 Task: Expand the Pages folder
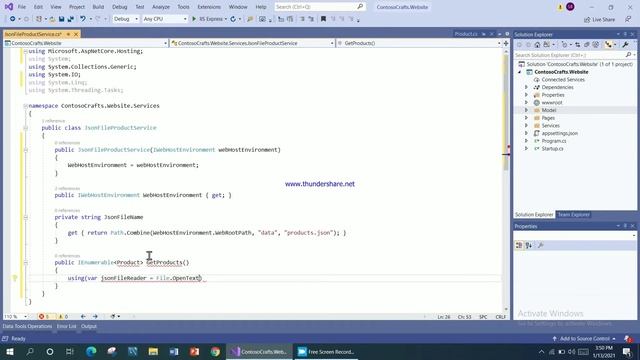coord(526,118)
